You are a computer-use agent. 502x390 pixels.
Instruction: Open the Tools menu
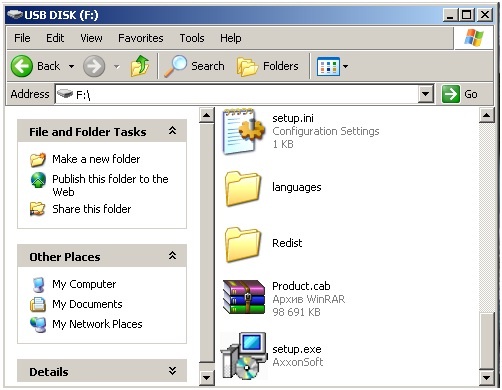(192, 38)
